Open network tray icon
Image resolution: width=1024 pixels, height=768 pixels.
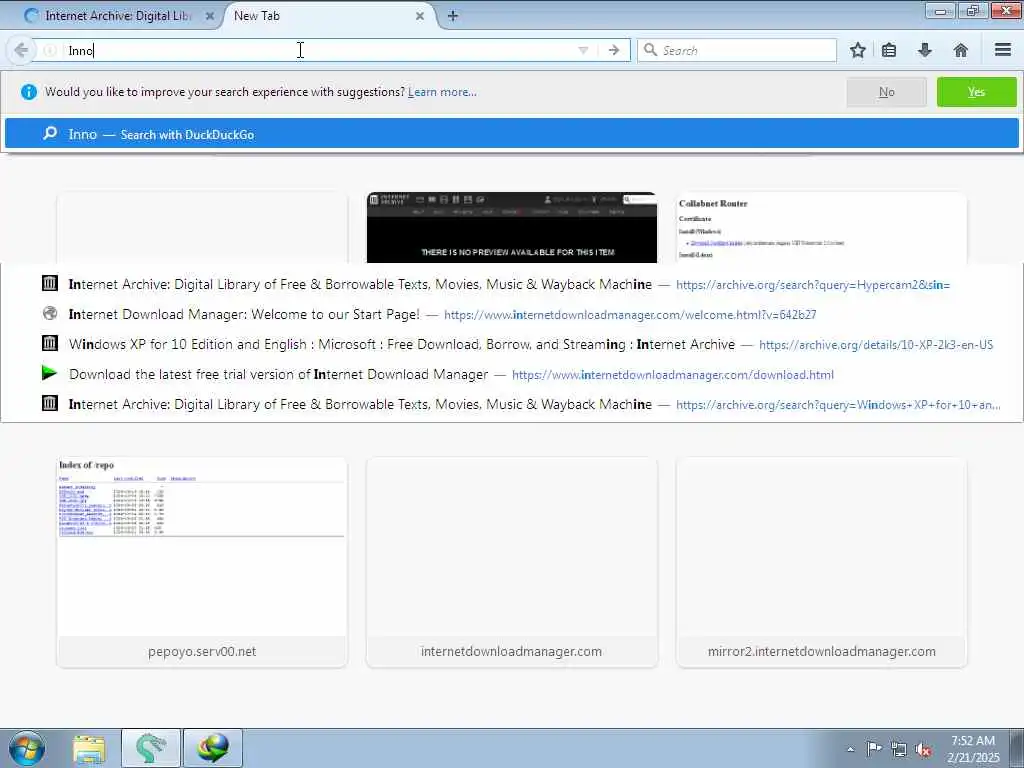point(899,749)
